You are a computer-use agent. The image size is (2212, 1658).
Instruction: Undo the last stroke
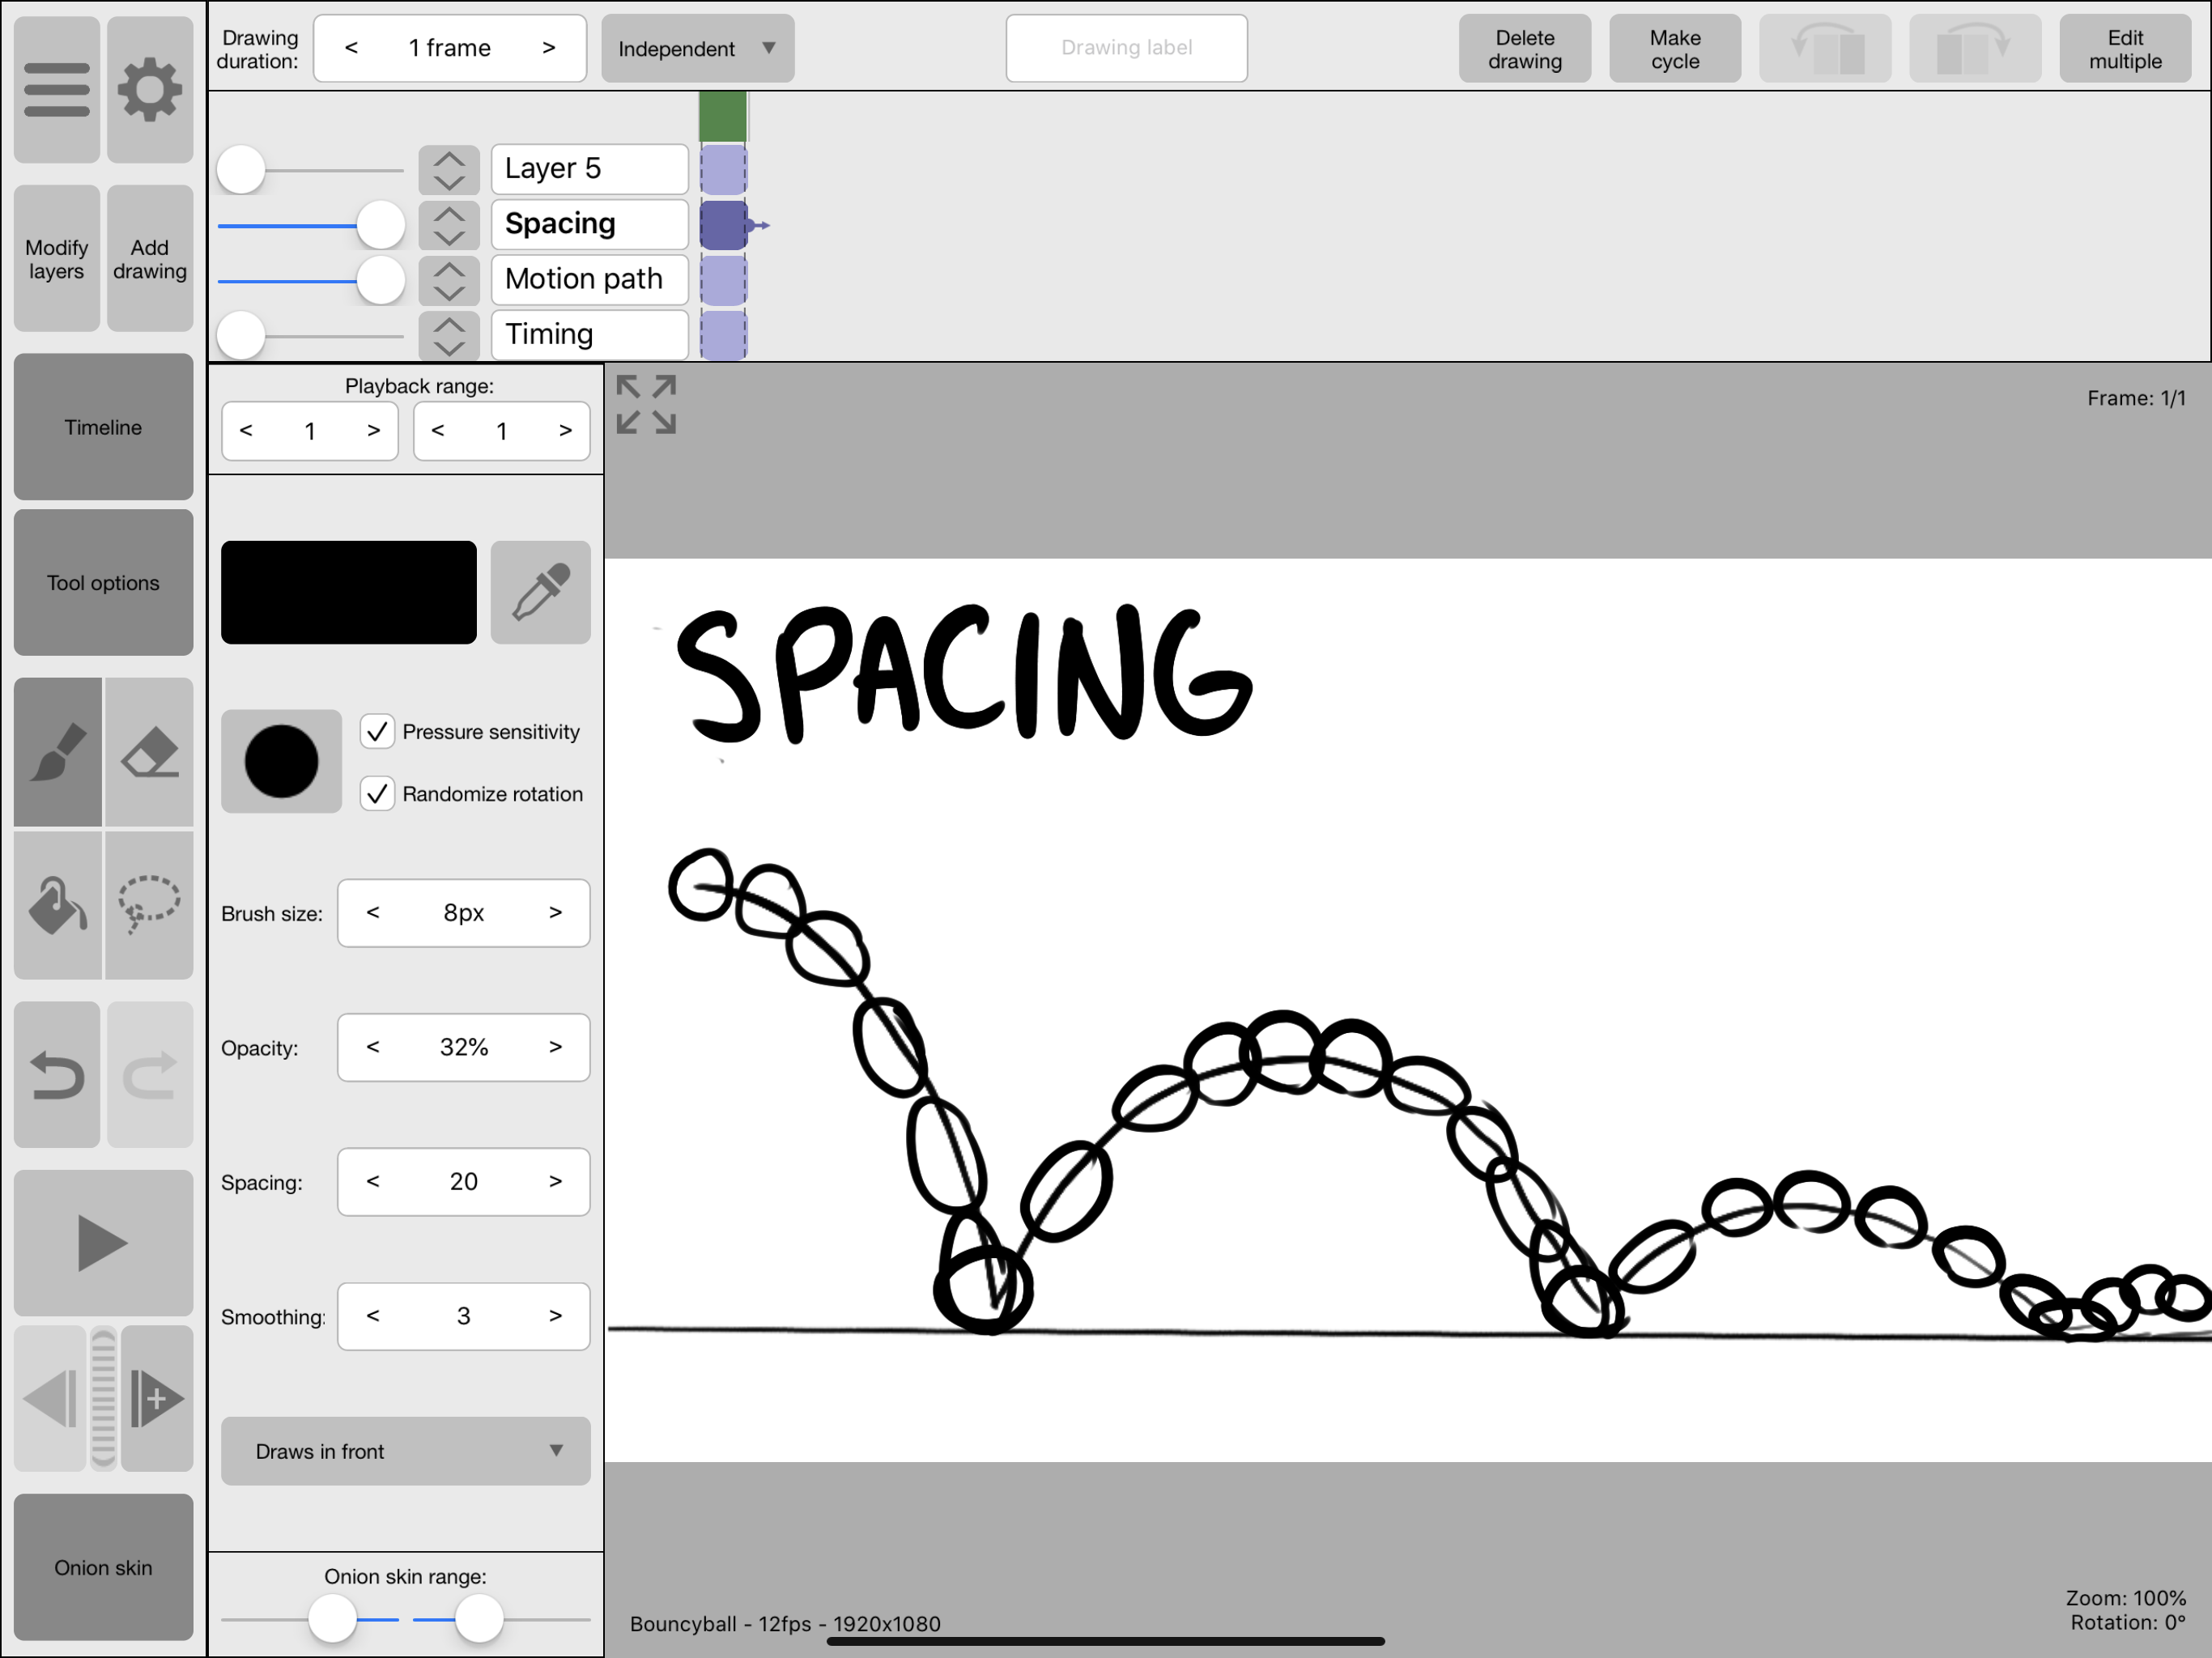58,1075
